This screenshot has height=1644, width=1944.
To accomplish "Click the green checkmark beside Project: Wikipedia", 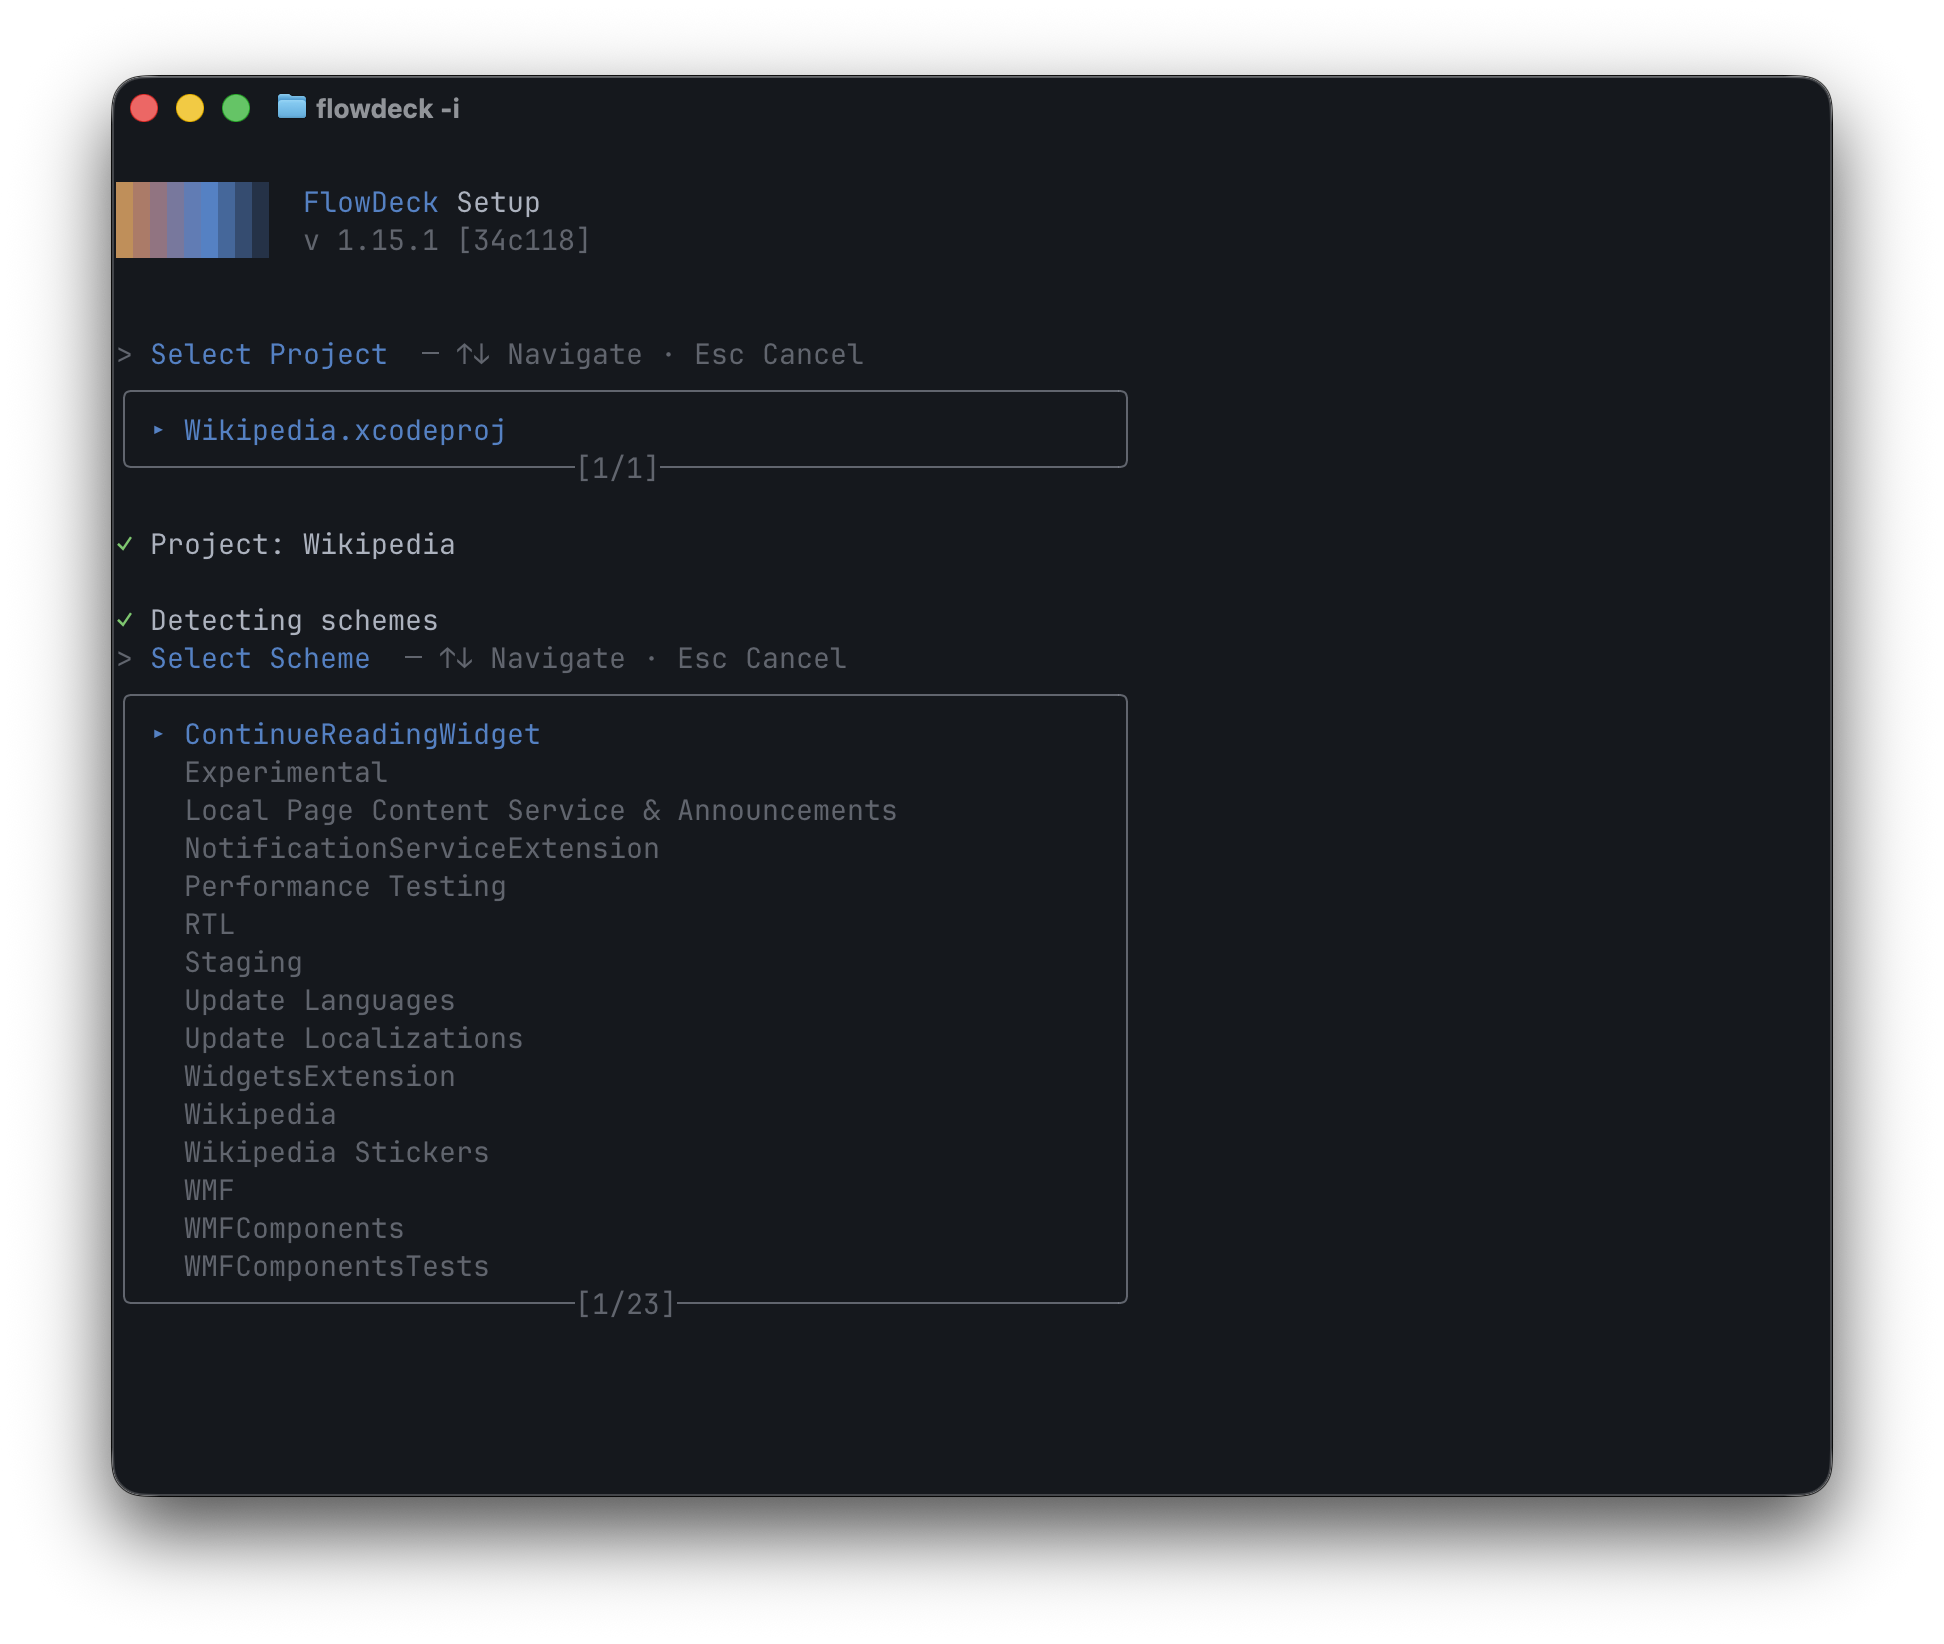I will click(125, 544).
